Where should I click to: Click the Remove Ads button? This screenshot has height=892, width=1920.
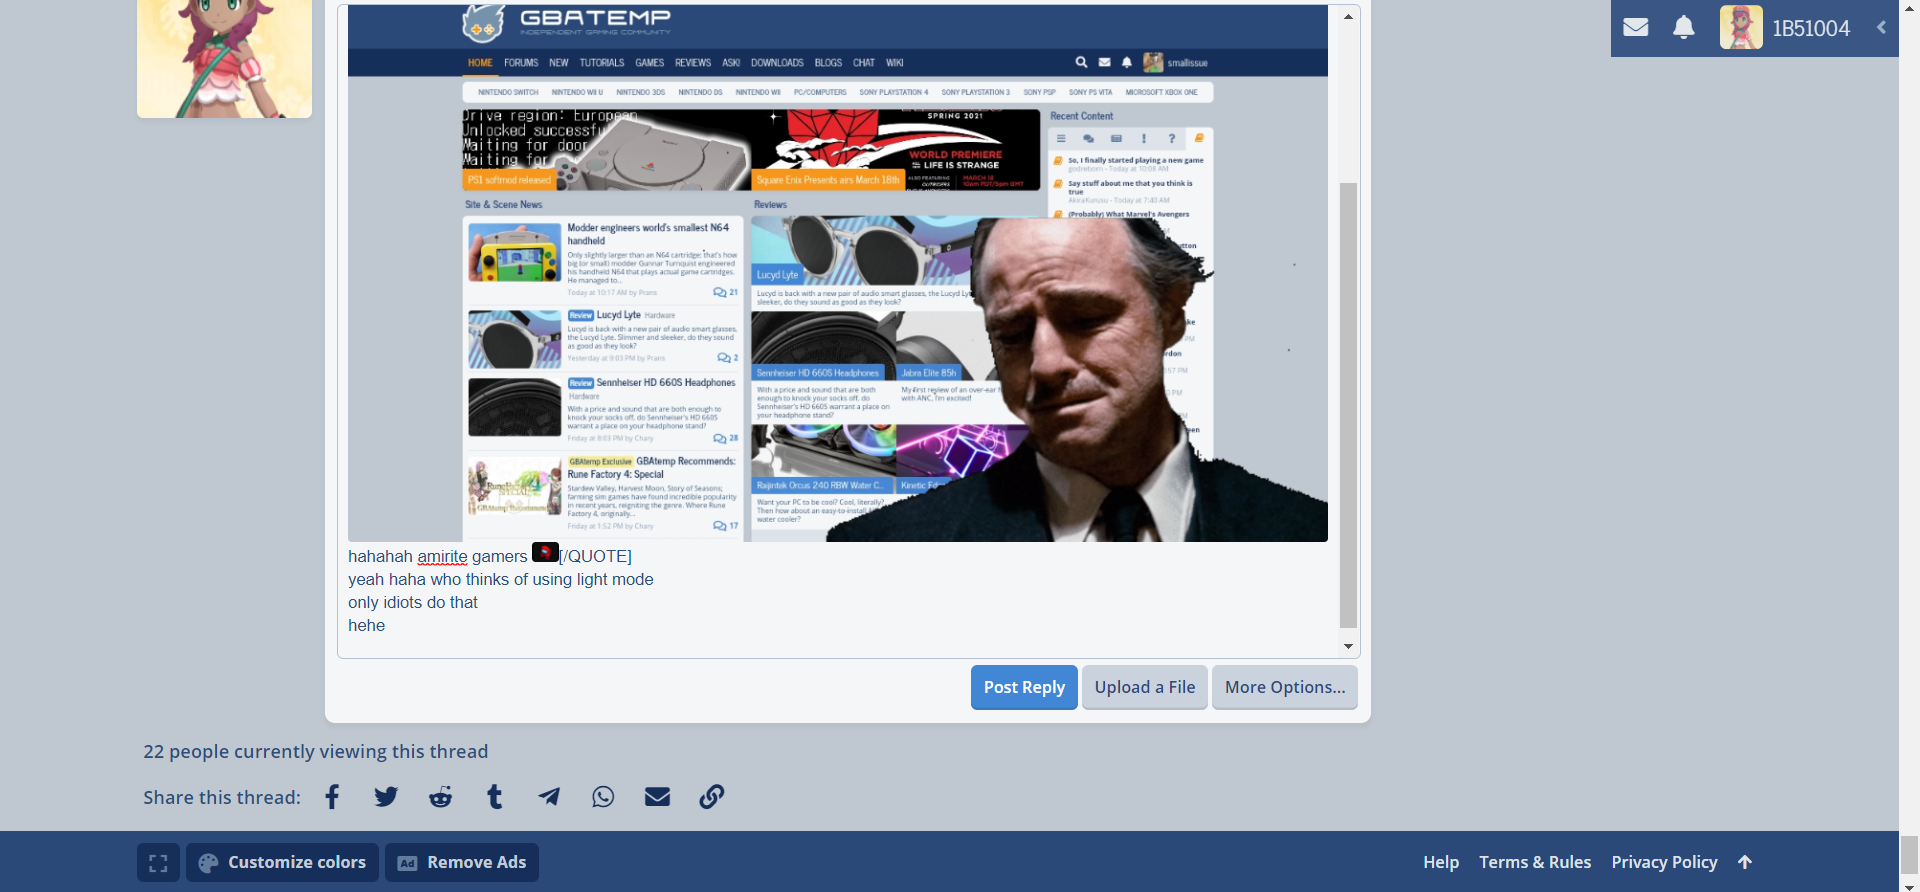coord(462,862)
